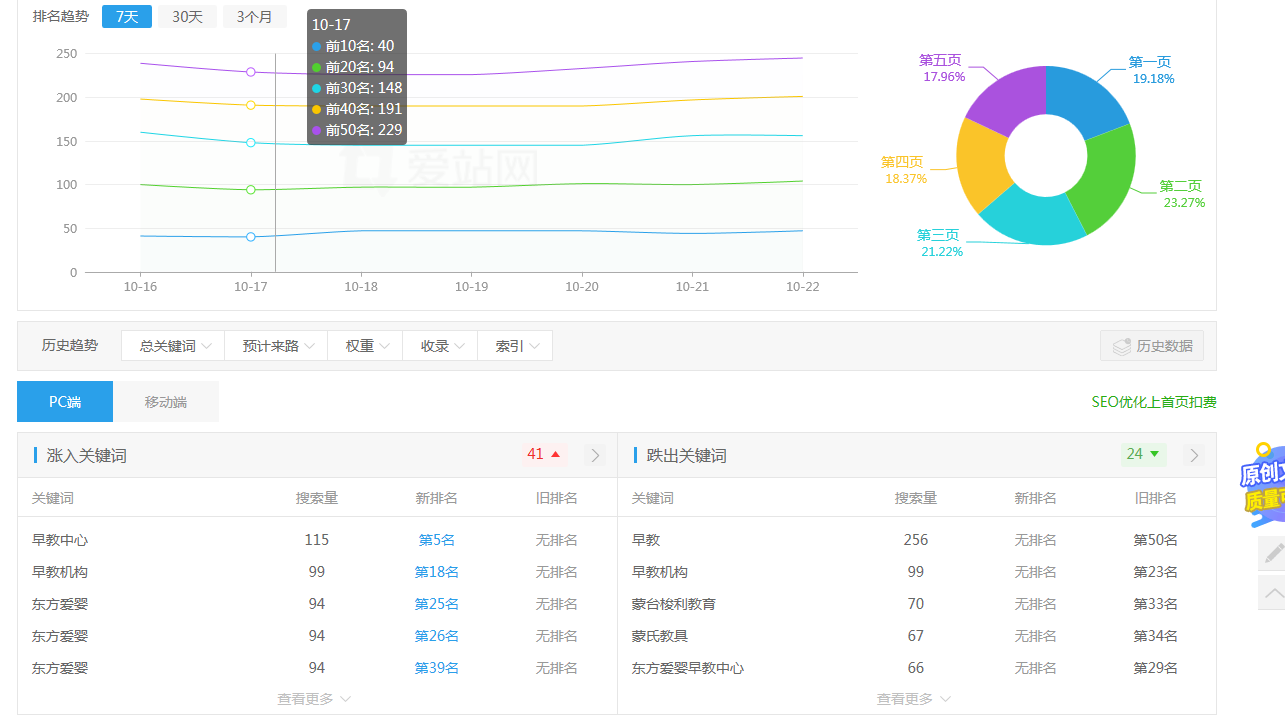This screenshot has height=723, width=1285.
Task: Activate the 3个月 time range
Action: point(254,17)
